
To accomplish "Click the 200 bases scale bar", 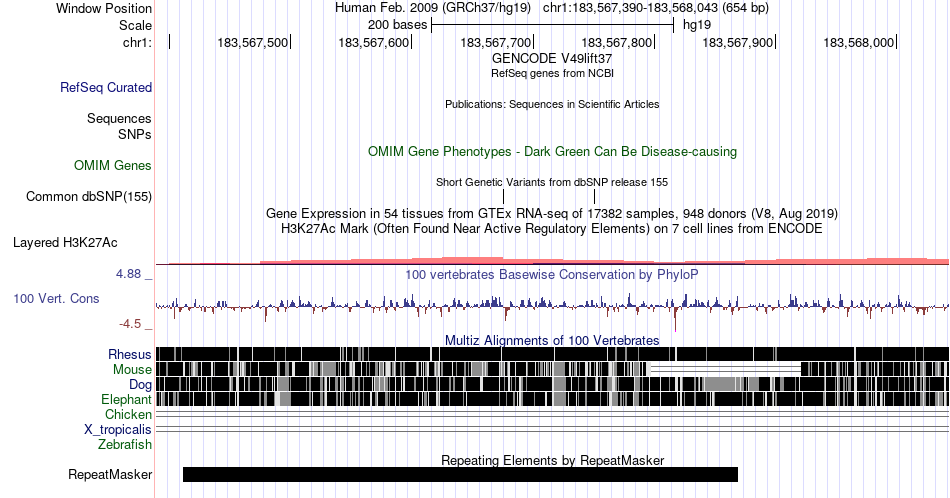I will [552, 25].
